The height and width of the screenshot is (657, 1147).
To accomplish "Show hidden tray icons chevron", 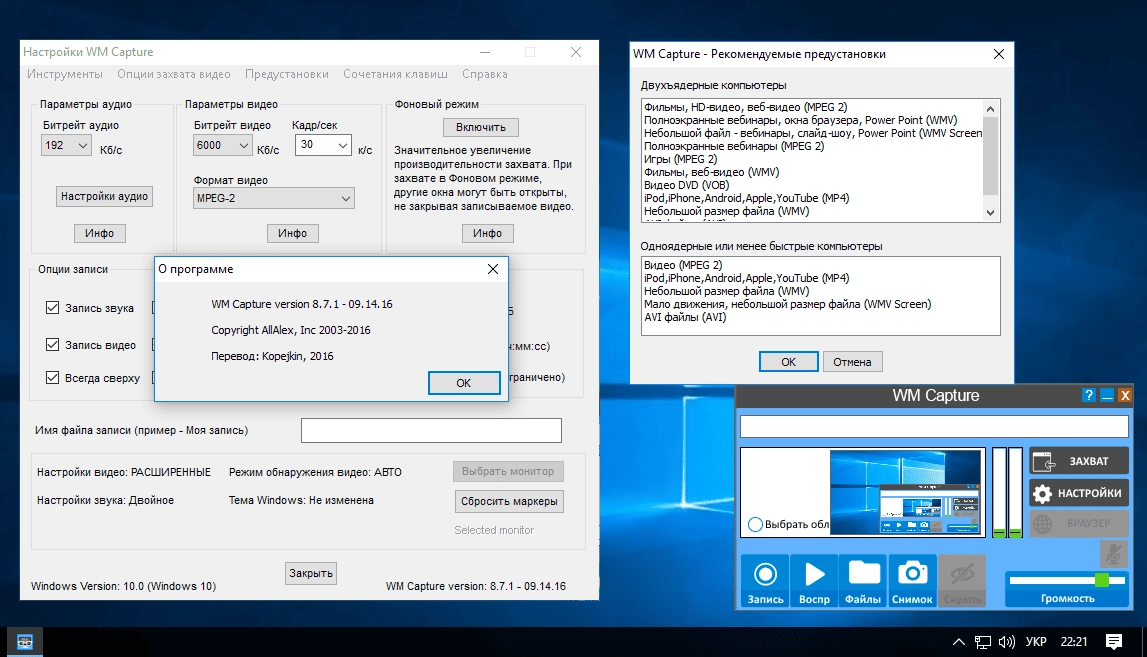I will [958, 642].
